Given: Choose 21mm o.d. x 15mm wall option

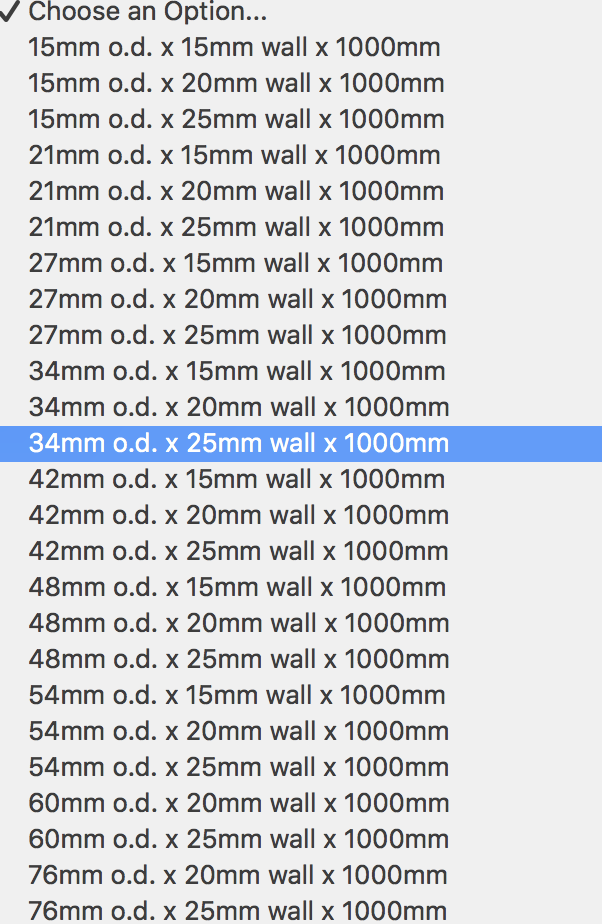Looking at the screenshot, I should (x=235, y=155).
